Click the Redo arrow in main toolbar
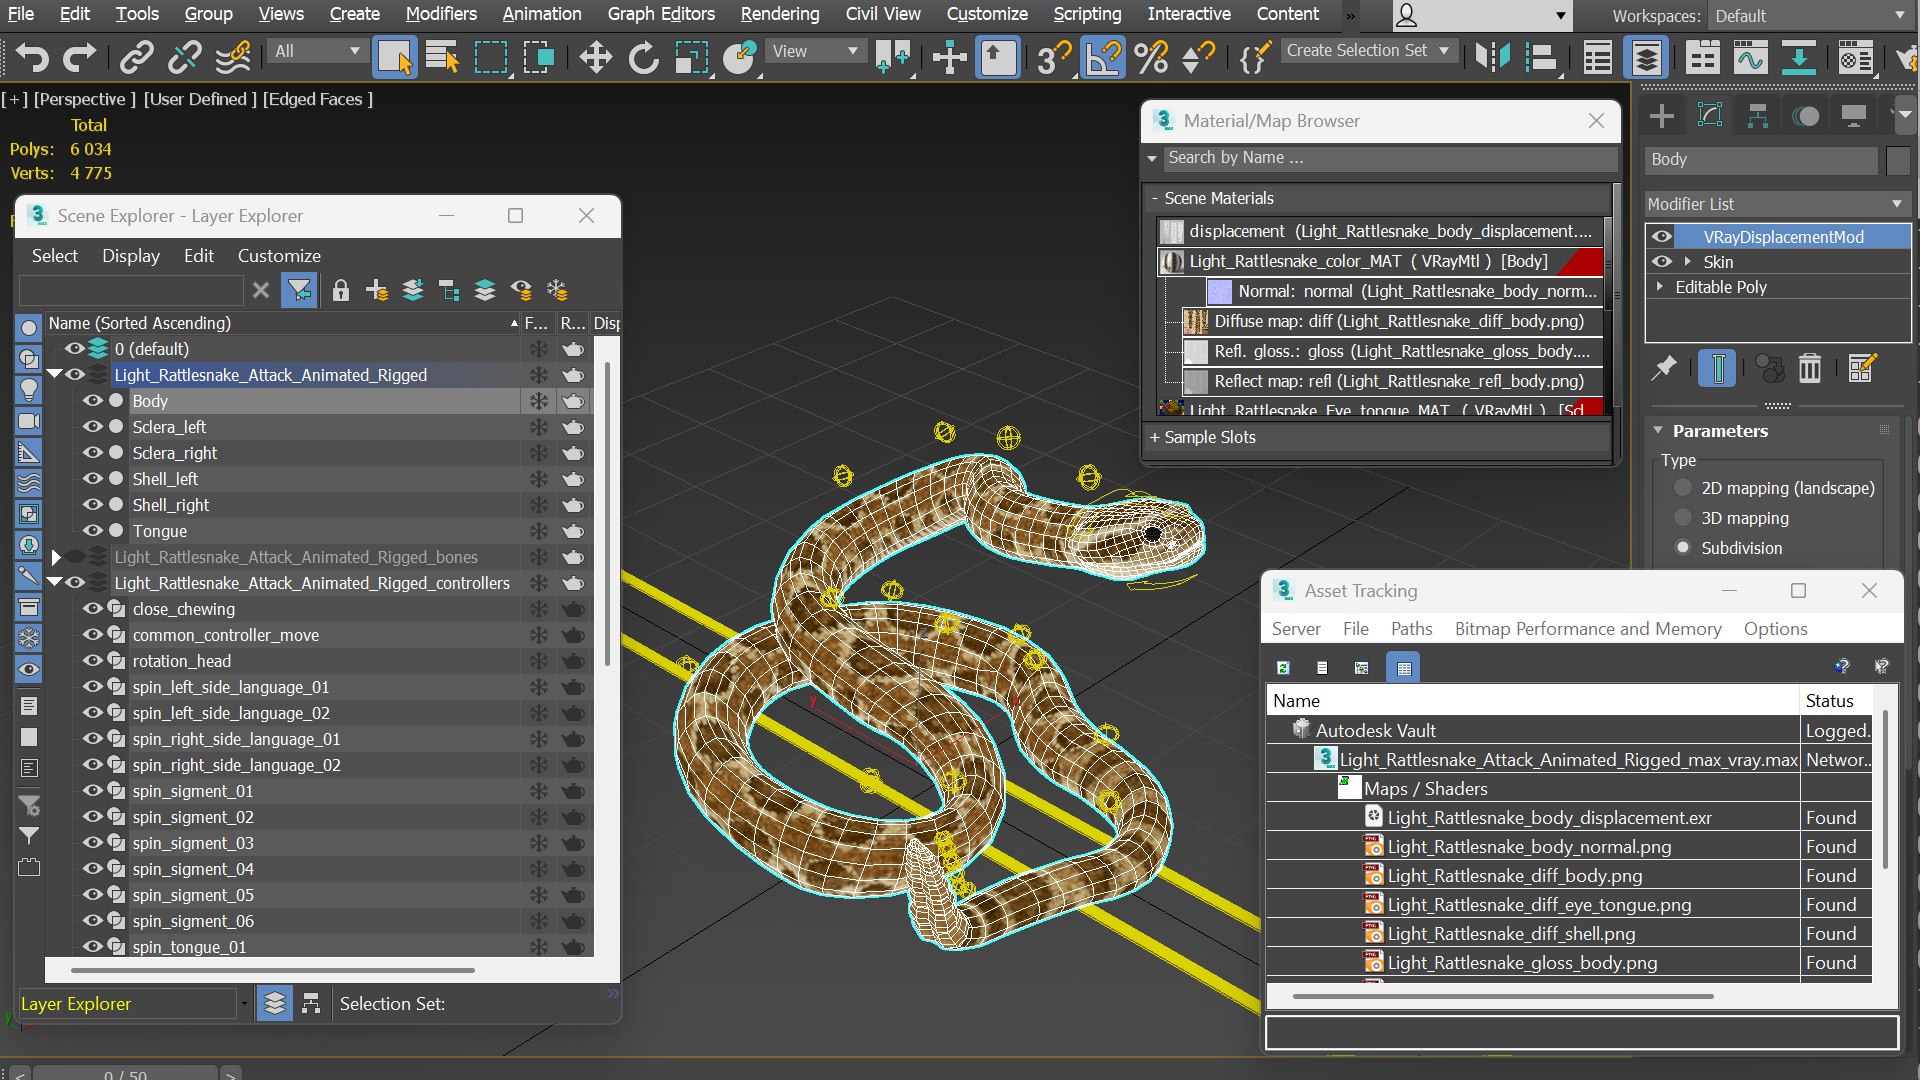Screen dimensions: 1920x1080 (79, 57)
